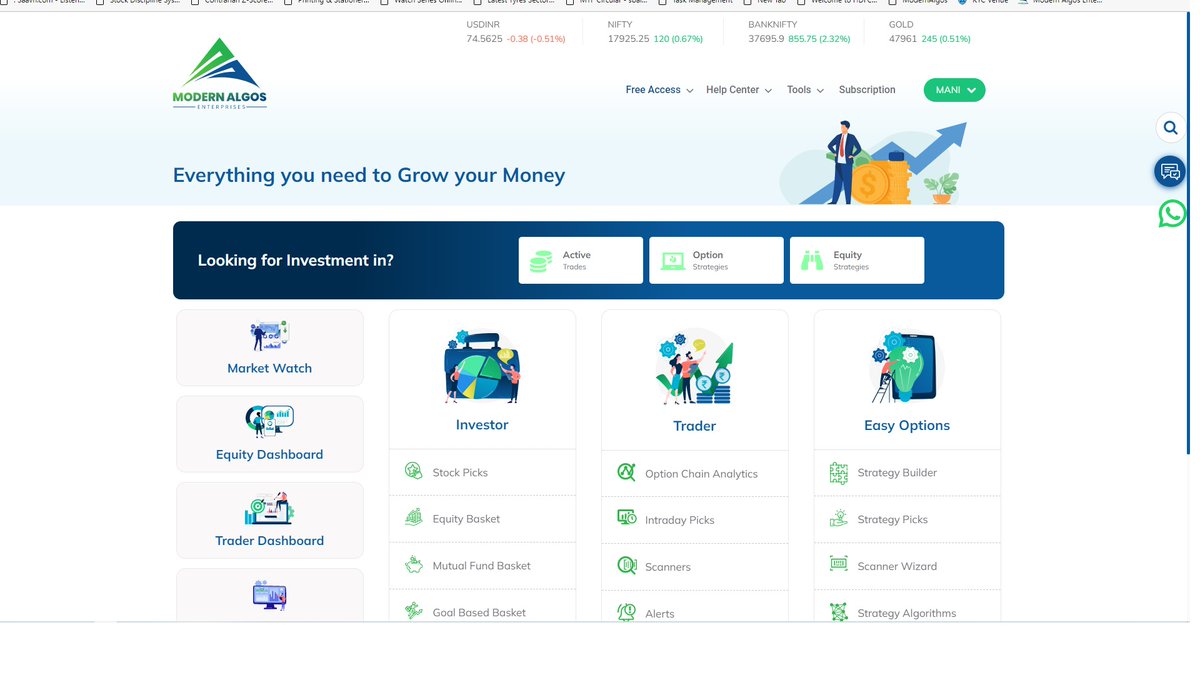1200x675 pixels.
Task: Click the NIFTY ticker value 17925.25
Action: [x=628, y=39]
